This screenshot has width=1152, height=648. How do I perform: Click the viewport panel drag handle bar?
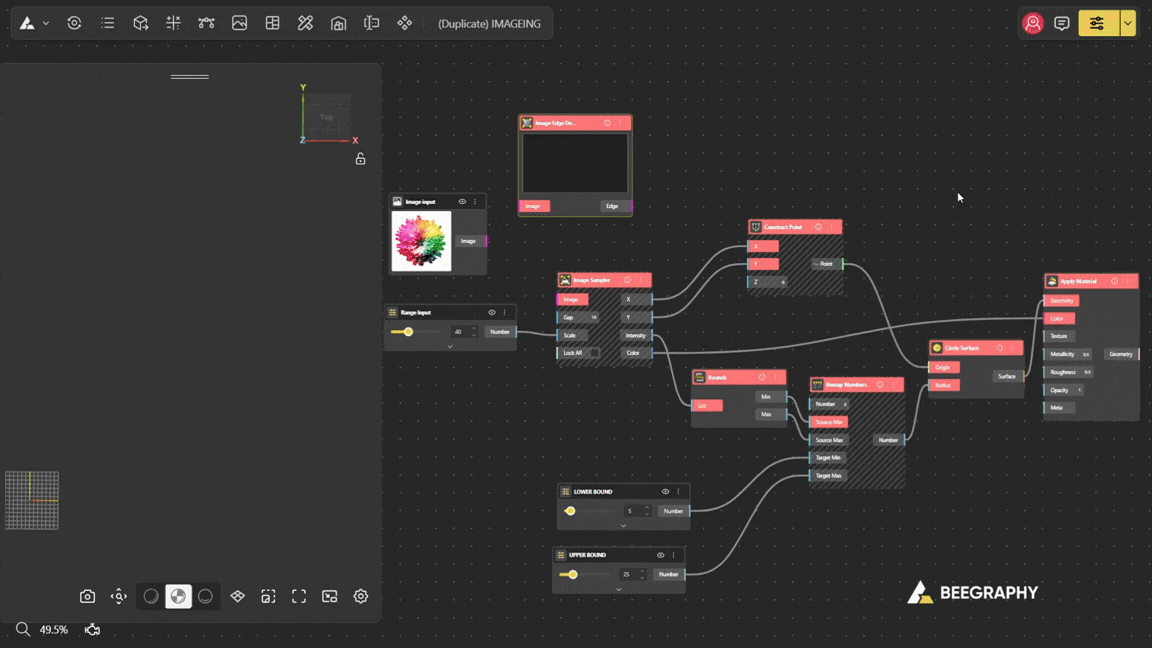(x=190, y=76)
